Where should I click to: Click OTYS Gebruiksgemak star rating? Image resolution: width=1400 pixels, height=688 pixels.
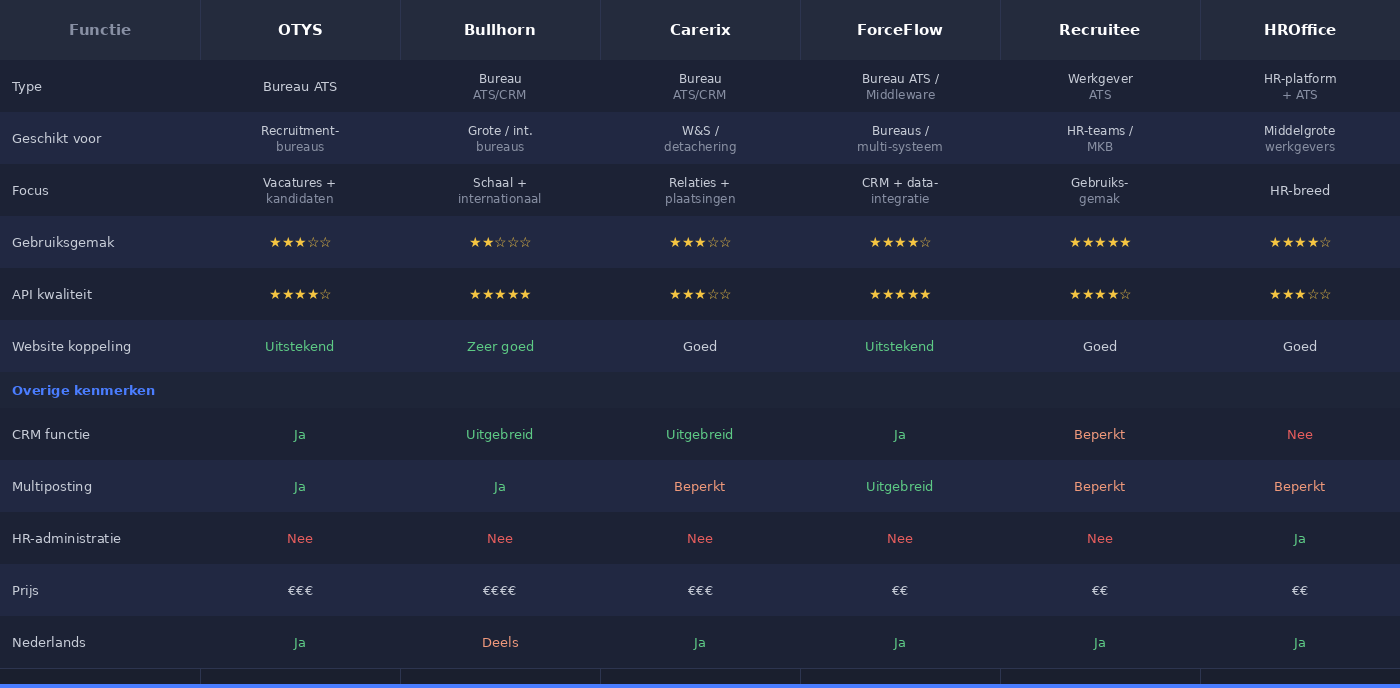[x=300, y=243]
